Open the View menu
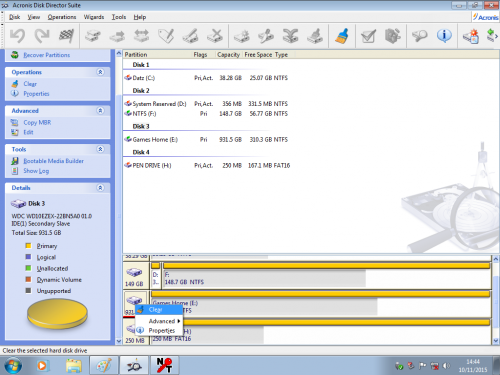Viewport: 500px width, 375px height. [34, 17]
